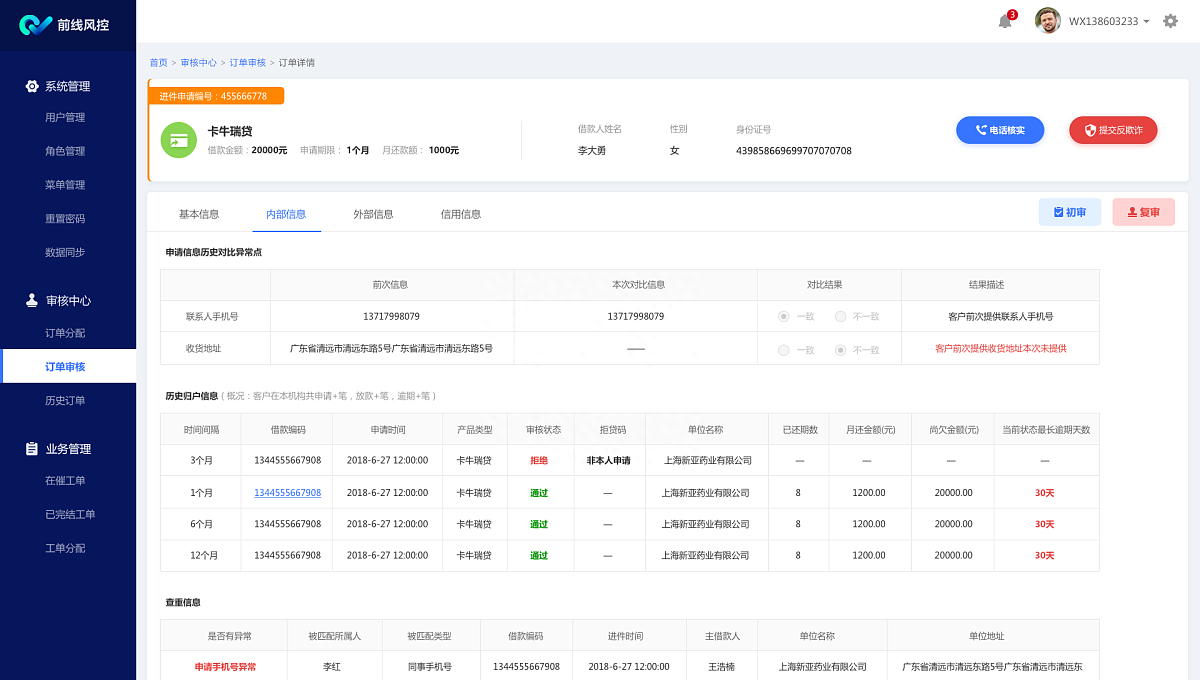Open 在催工单 in the sidebar
The height and width of the screenshot is (680, 1200).
coord(65,481)
